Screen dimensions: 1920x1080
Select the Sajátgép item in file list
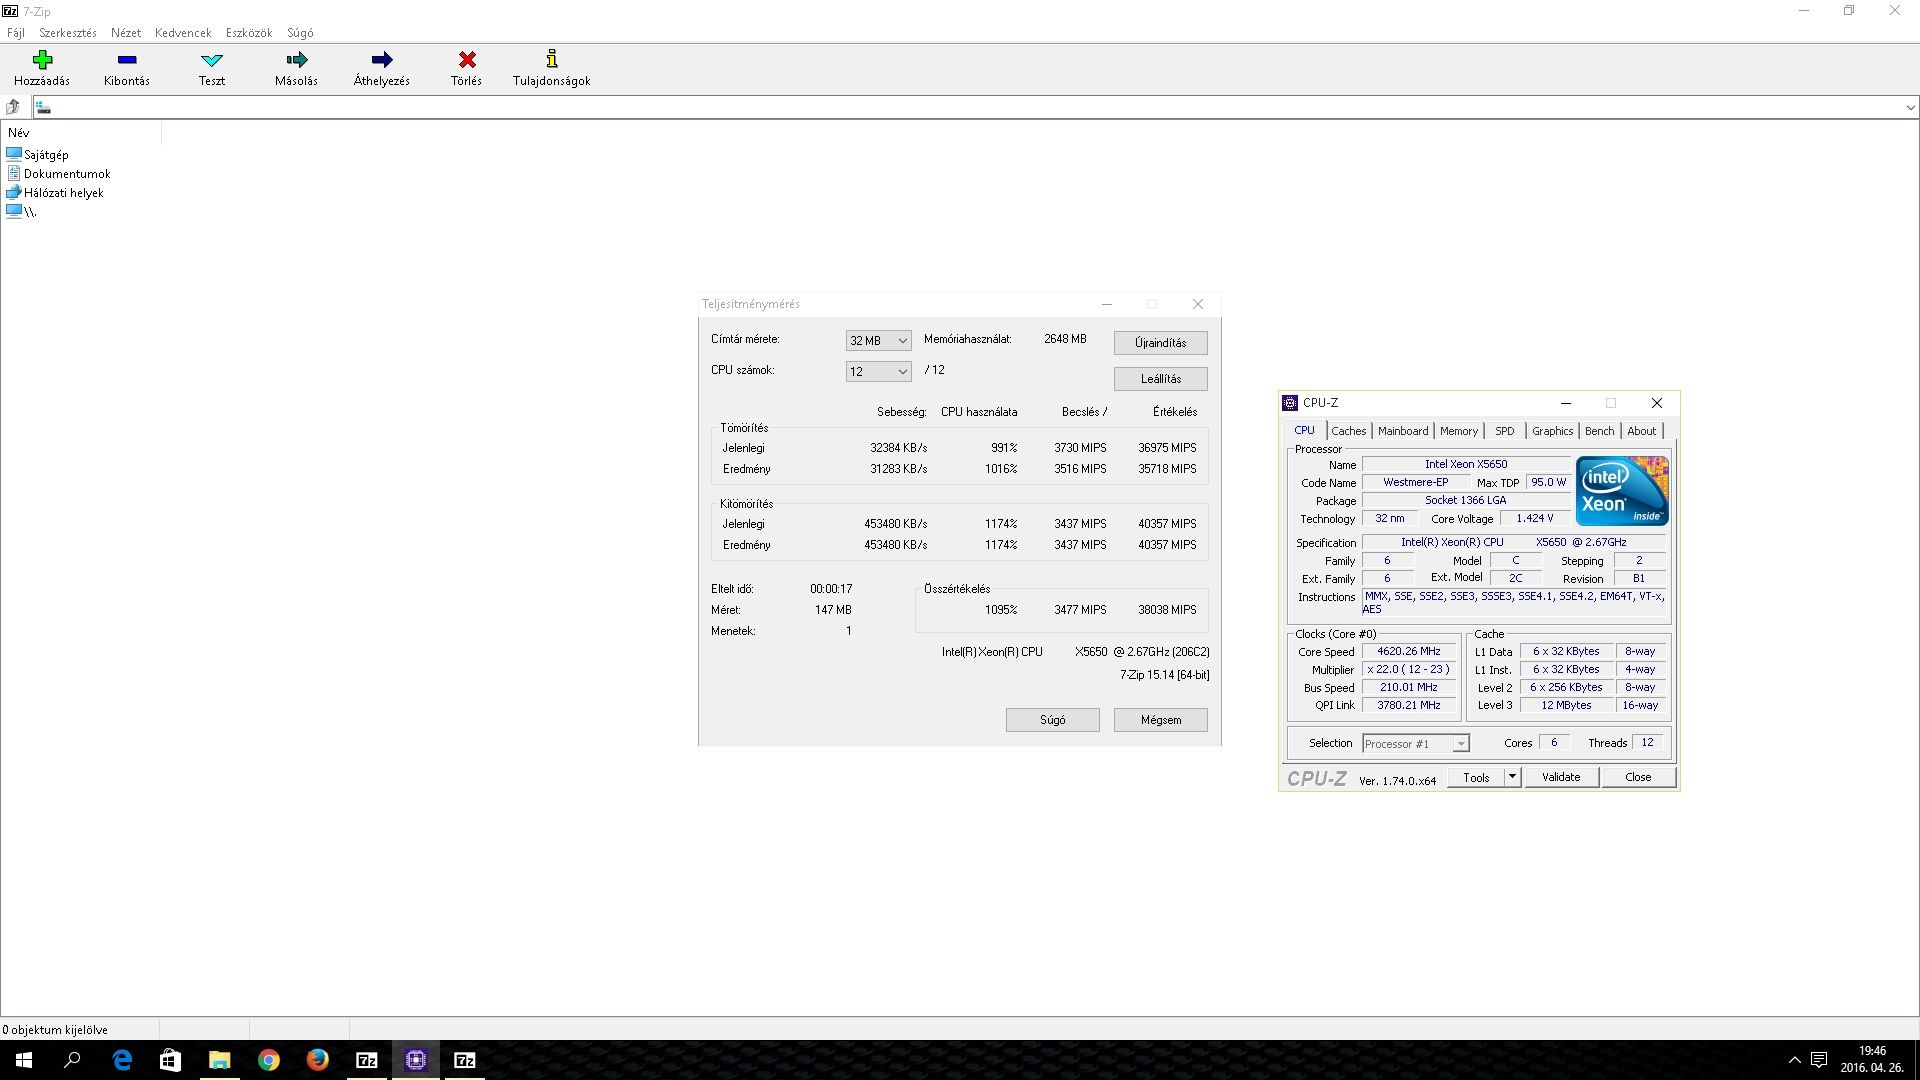click(x=37, y=155)
